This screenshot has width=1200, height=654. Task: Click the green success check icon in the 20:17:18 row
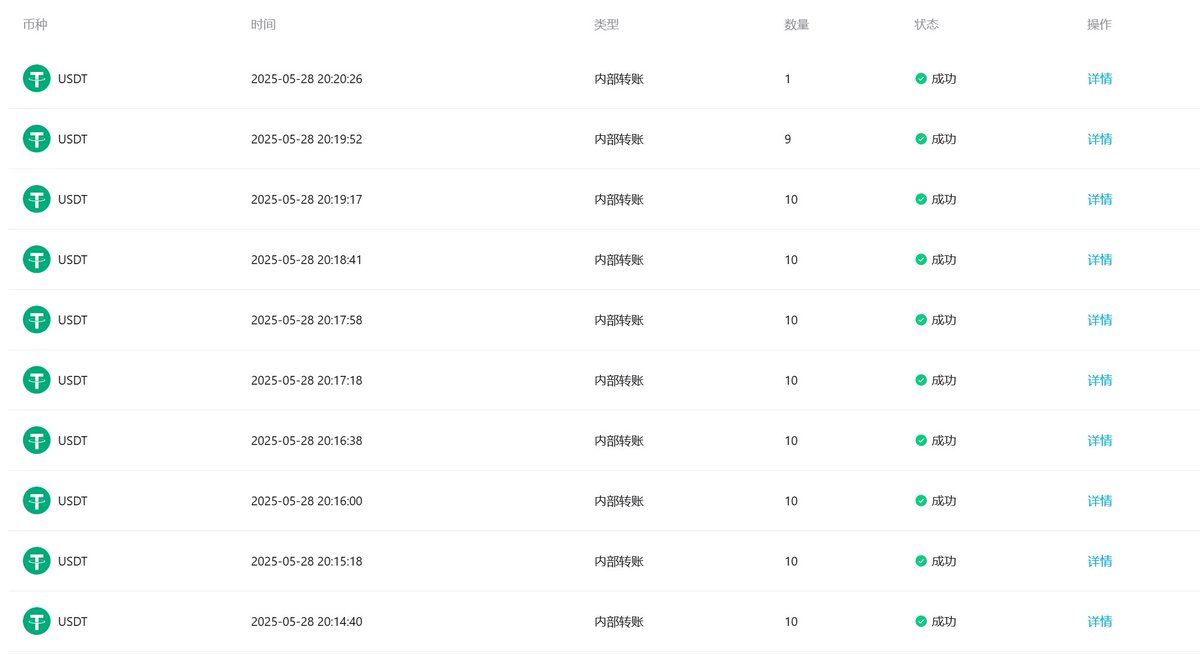point(921,380)
